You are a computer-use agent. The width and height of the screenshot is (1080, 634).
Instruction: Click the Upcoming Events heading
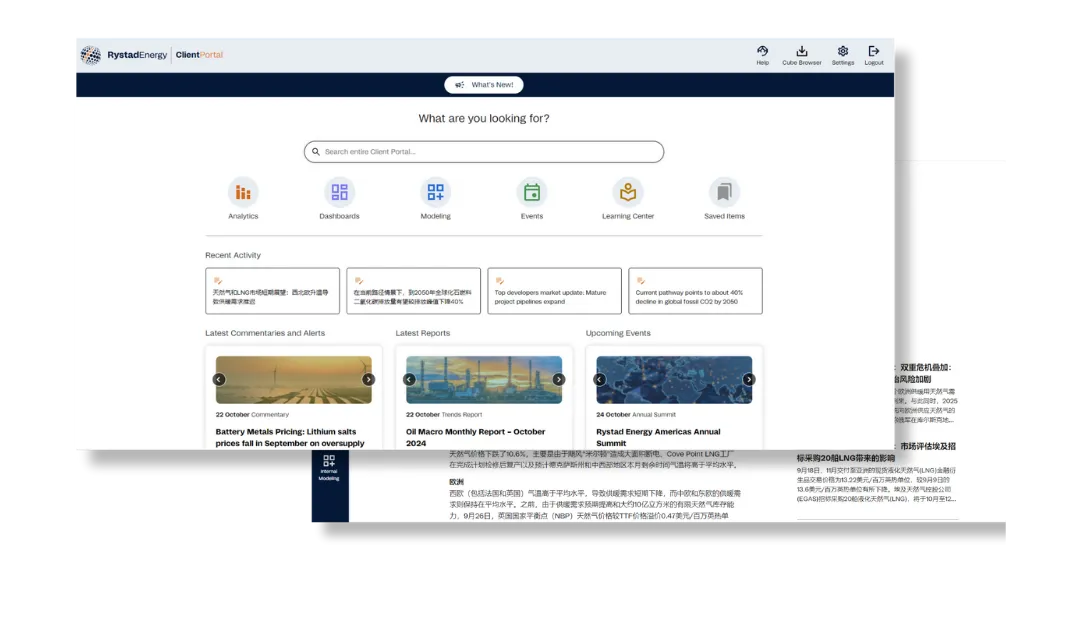pyautogui.click(x=618, y=333)
